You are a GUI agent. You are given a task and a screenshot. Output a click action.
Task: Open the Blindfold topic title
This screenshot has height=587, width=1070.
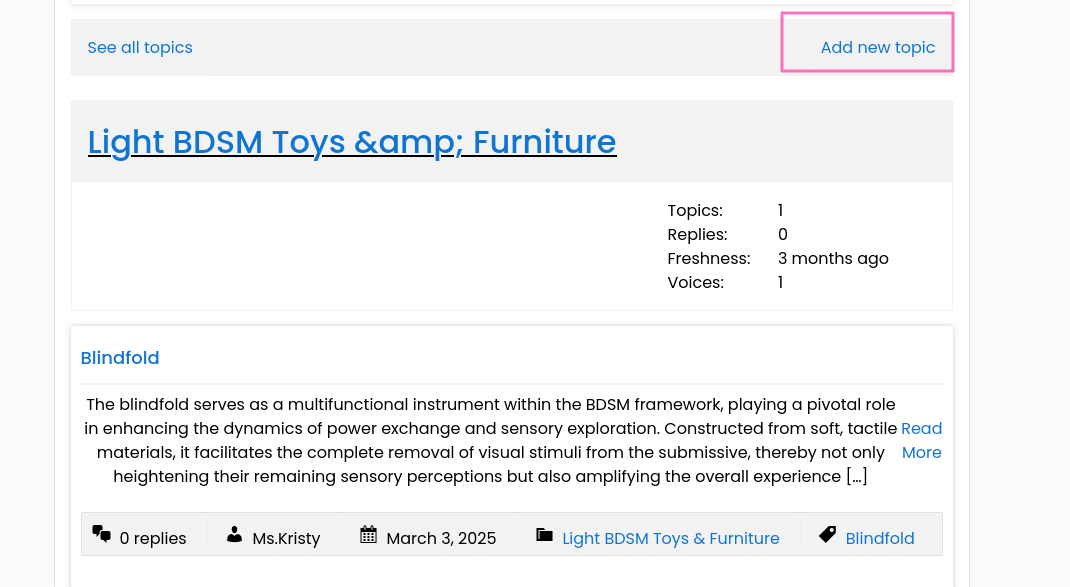point(120,358)
